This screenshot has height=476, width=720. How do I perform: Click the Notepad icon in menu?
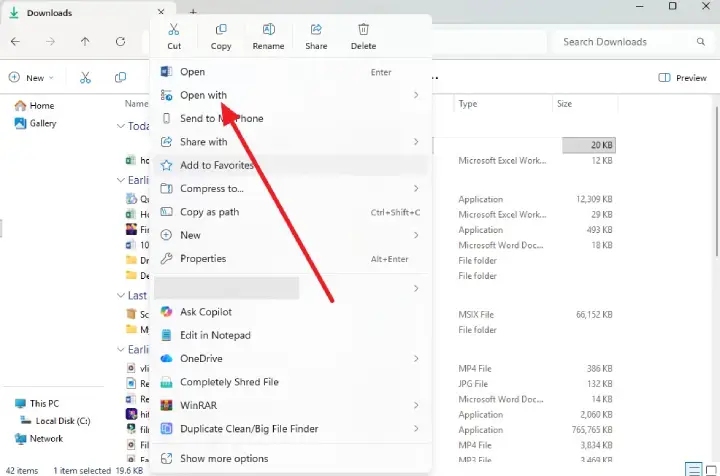(166, 335)
